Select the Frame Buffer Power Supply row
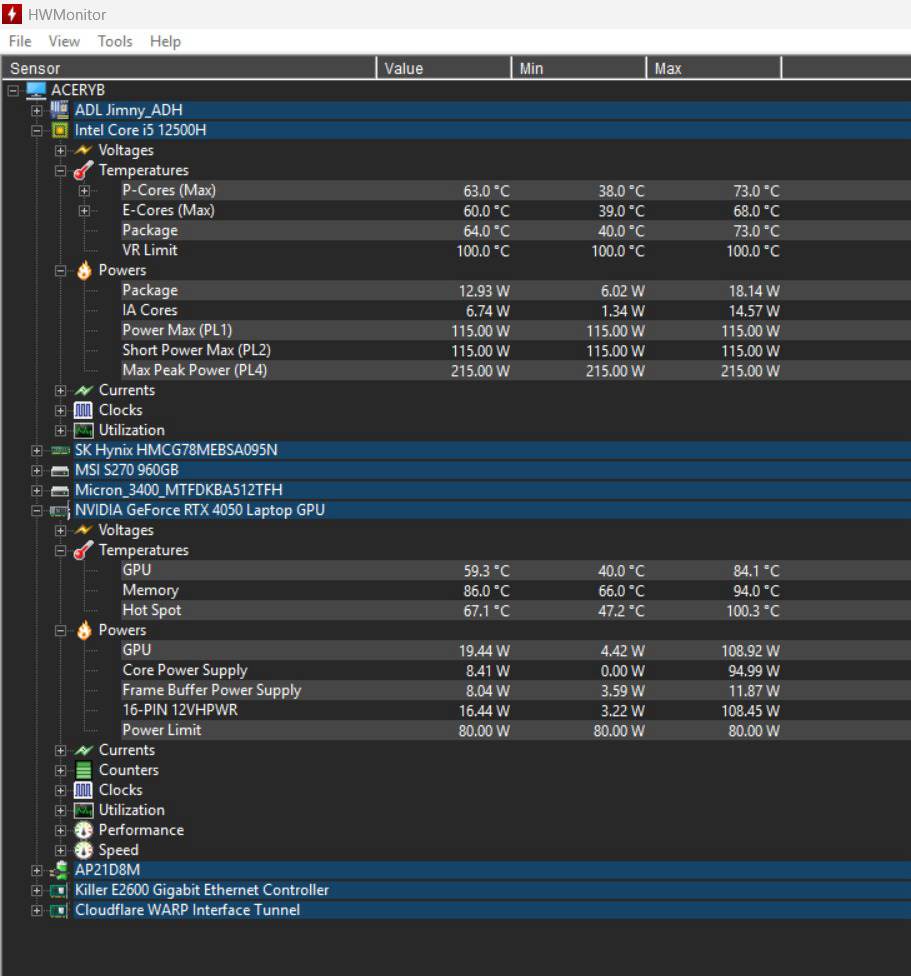 tap(516, 690)
